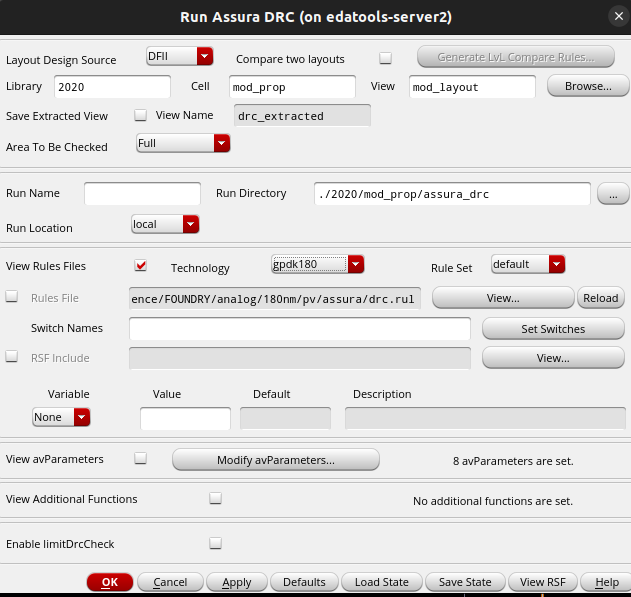The image size is (631, 597).
Task: Enable View avParameters checkbox
Action: coord(140,458)
